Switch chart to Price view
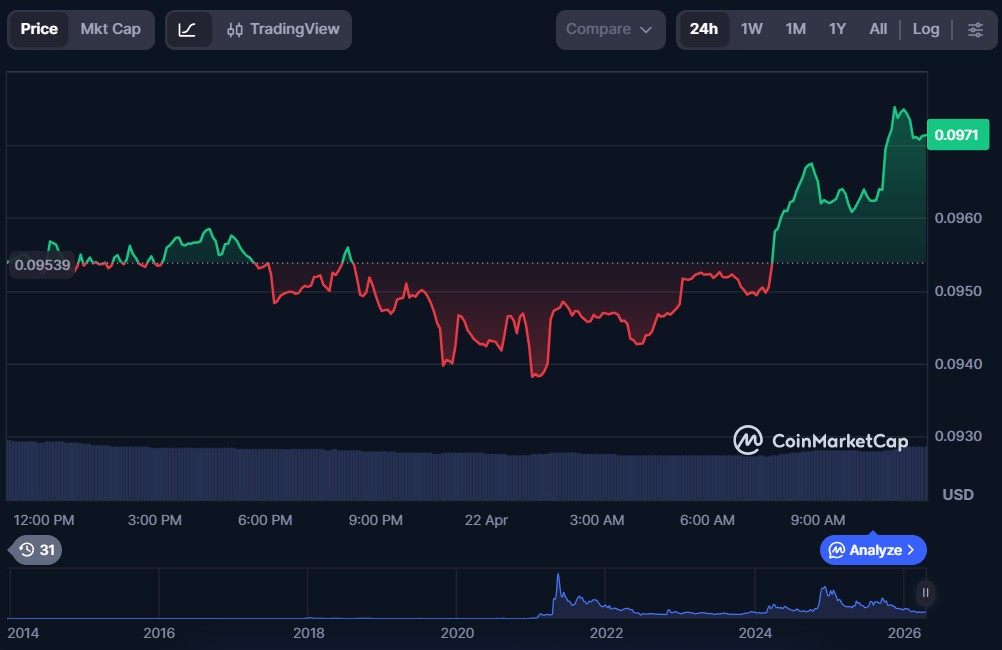 coord(39,29)
